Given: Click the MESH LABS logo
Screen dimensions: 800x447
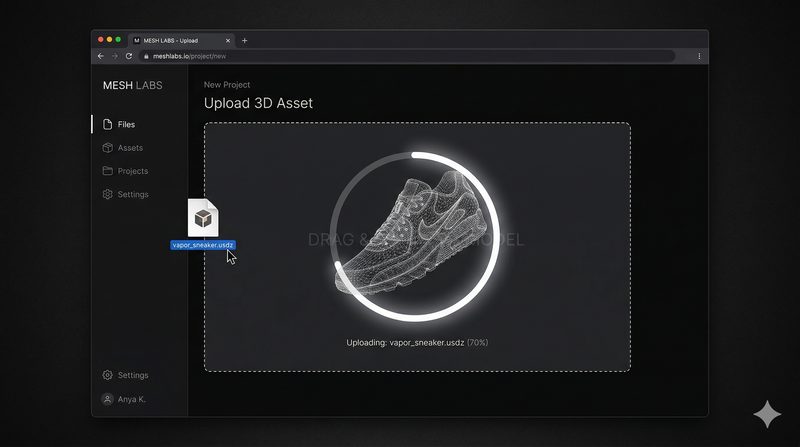Looking at the screenshot, I should pos(133,86).
